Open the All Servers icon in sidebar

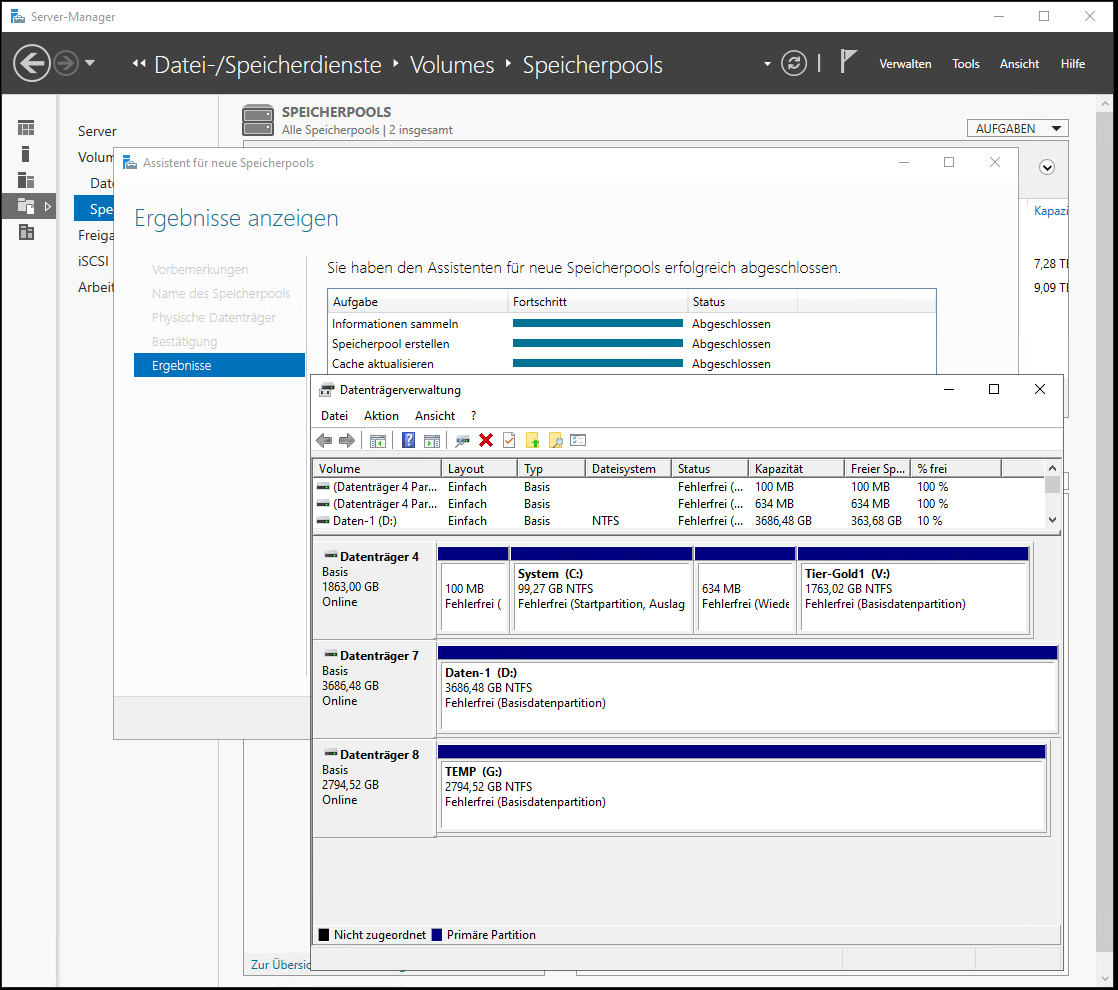[x=26, y=180]
